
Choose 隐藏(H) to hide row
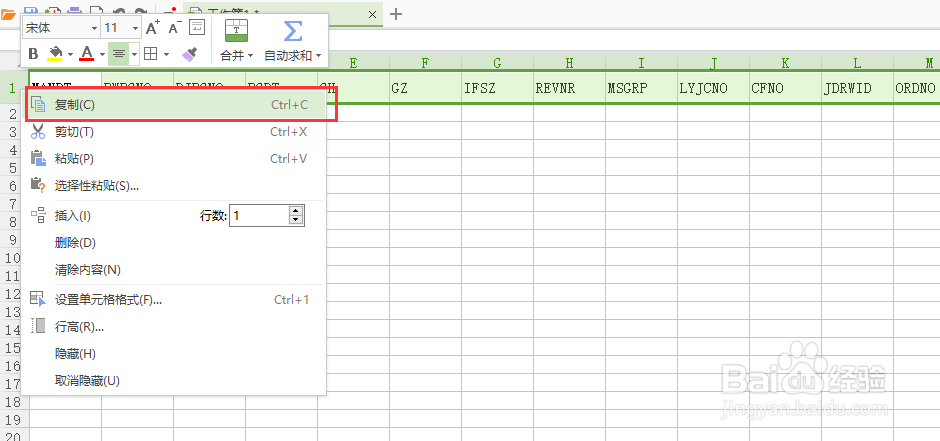point(174,354)
